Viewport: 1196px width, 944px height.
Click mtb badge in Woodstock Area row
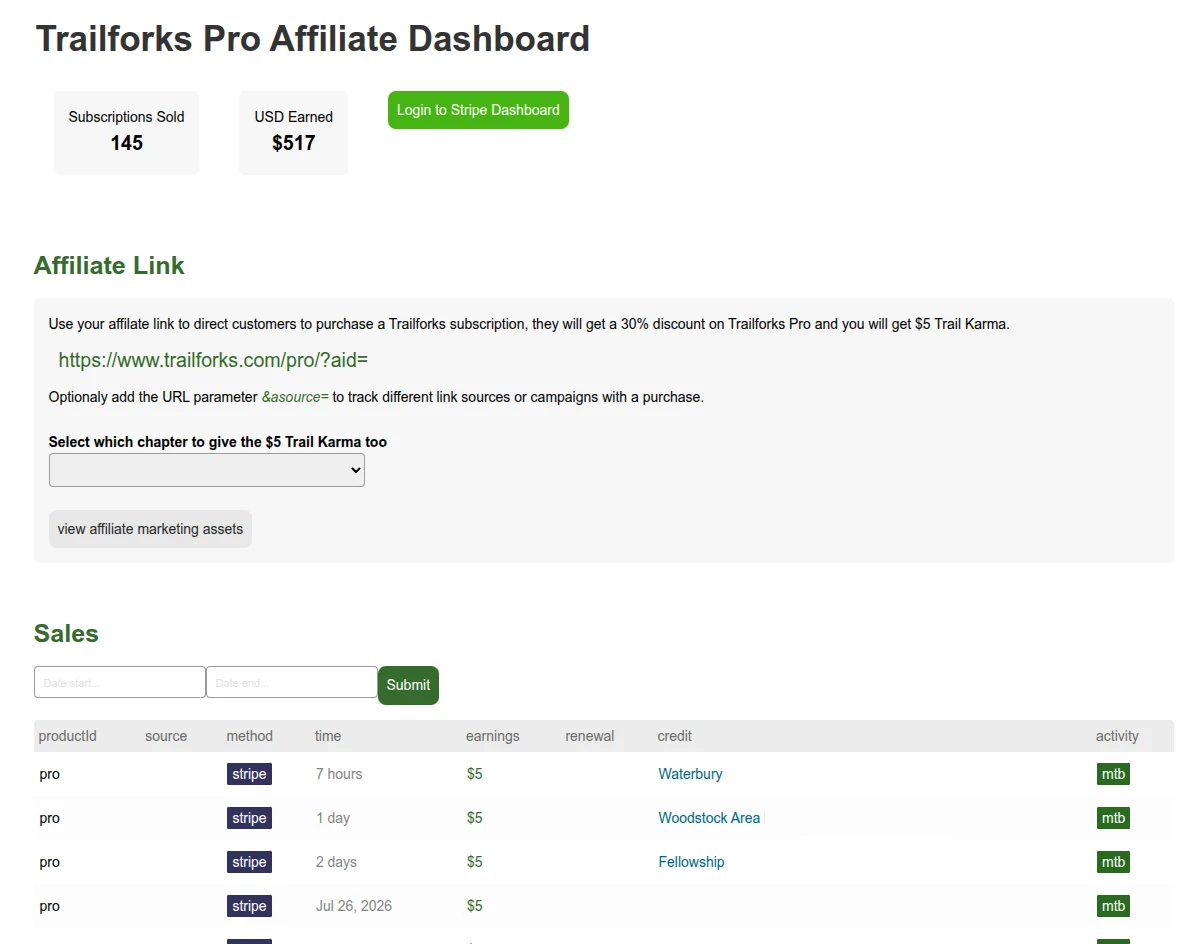pyautogui.click(x=1113, y=818)
